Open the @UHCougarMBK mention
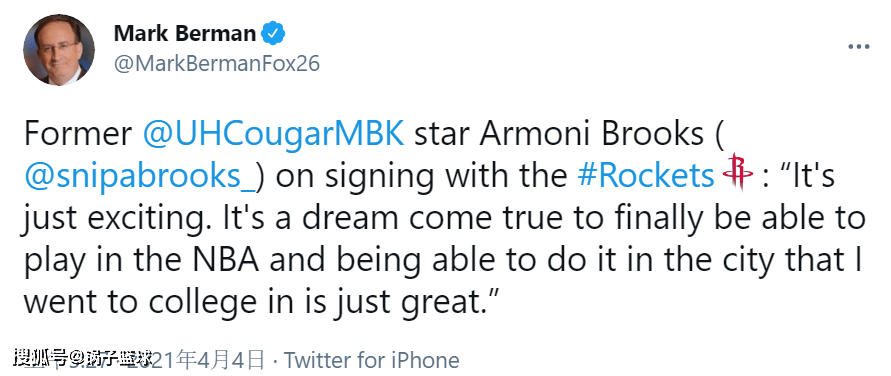Viewport: 891px width, 376px height. pos(274,135)
